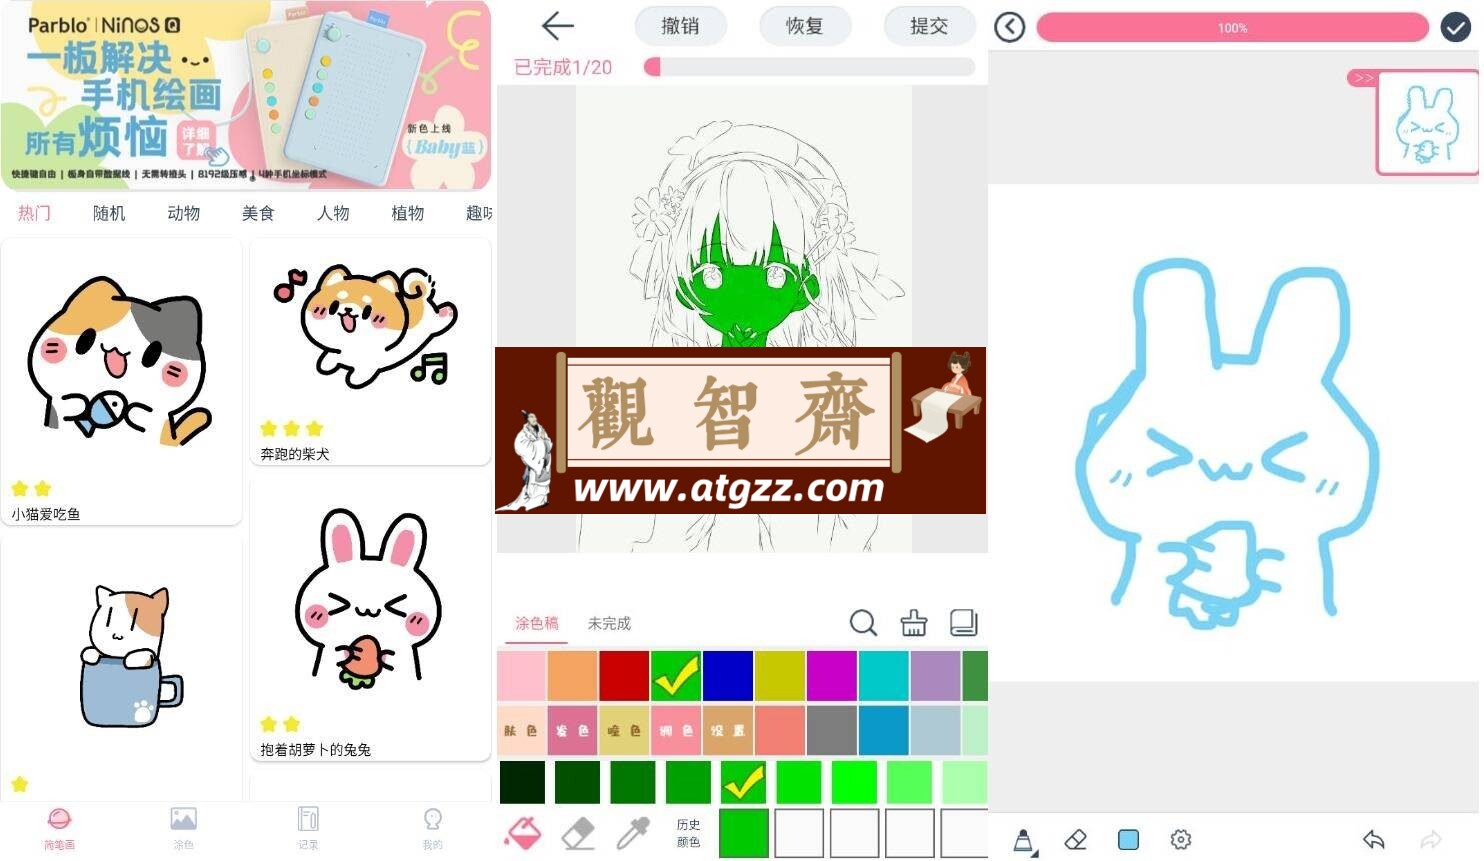Select the 肤色 preset swatch
This screenshot has height=861, width=1484.
coord(521,731)
